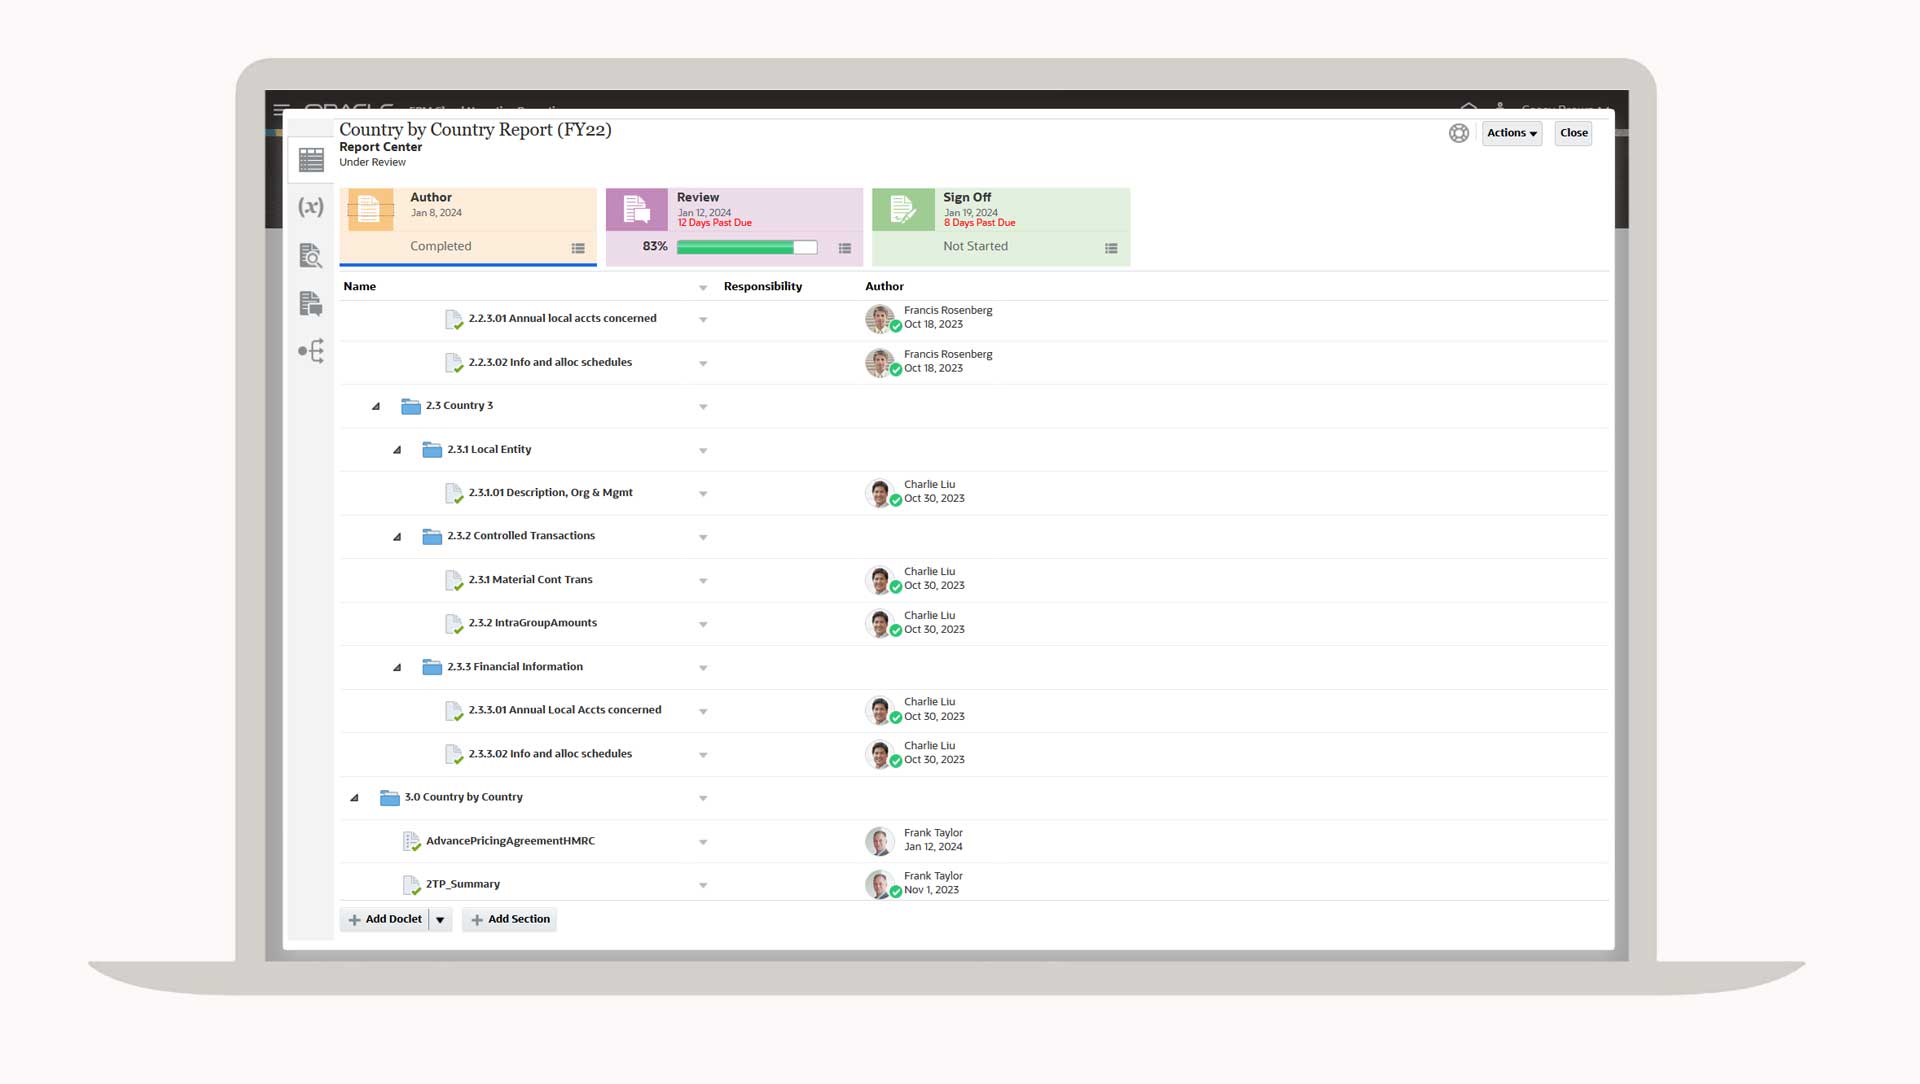This screenshot has height=1084, width=1920.
Task: Click the Close button
Action: (x=1573, y=133)
